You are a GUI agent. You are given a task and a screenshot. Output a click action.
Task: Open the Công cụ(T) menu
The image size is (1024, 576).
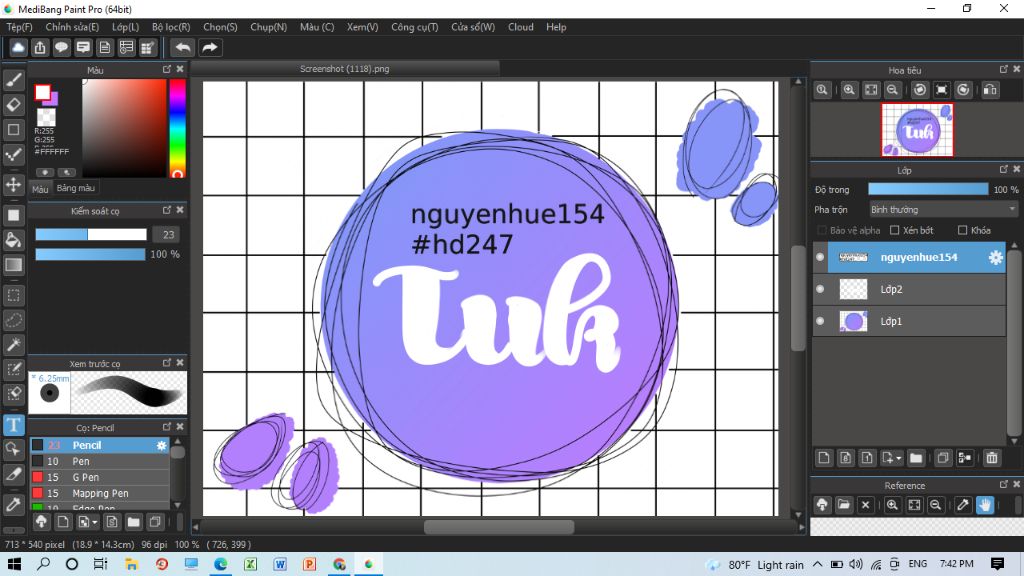click(x=415, y=27)
